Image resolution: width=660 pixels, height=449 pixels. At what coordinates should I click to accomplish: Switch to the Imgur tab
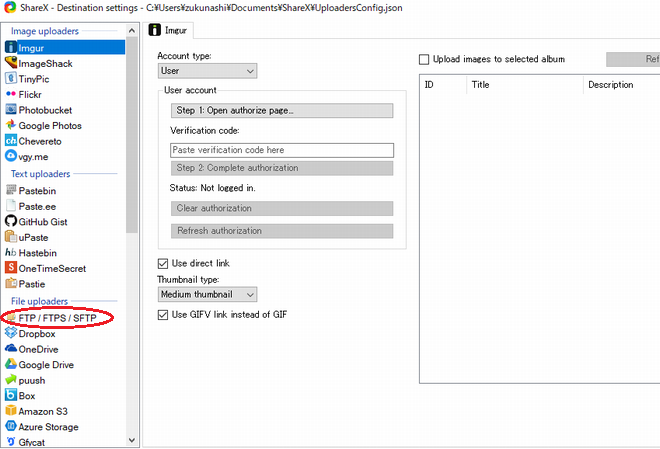click(x=169, y=30)
